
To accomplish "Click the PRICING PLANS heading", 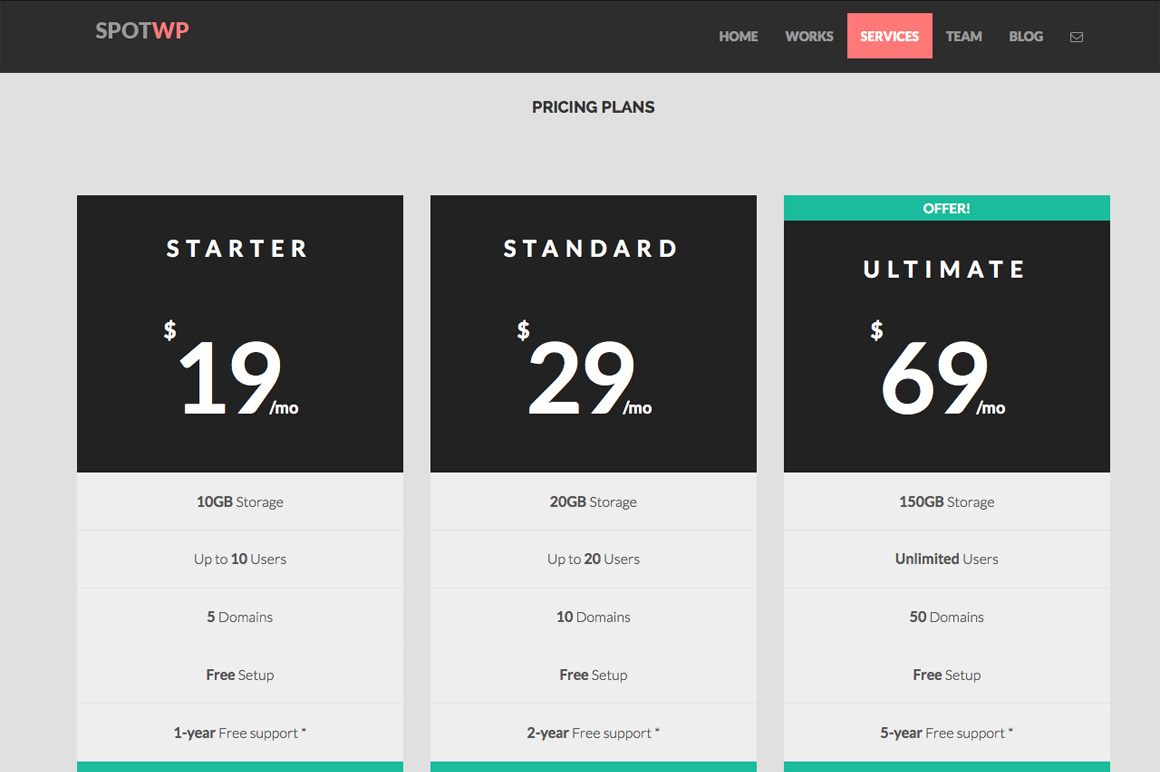I will tap(593, 107).
